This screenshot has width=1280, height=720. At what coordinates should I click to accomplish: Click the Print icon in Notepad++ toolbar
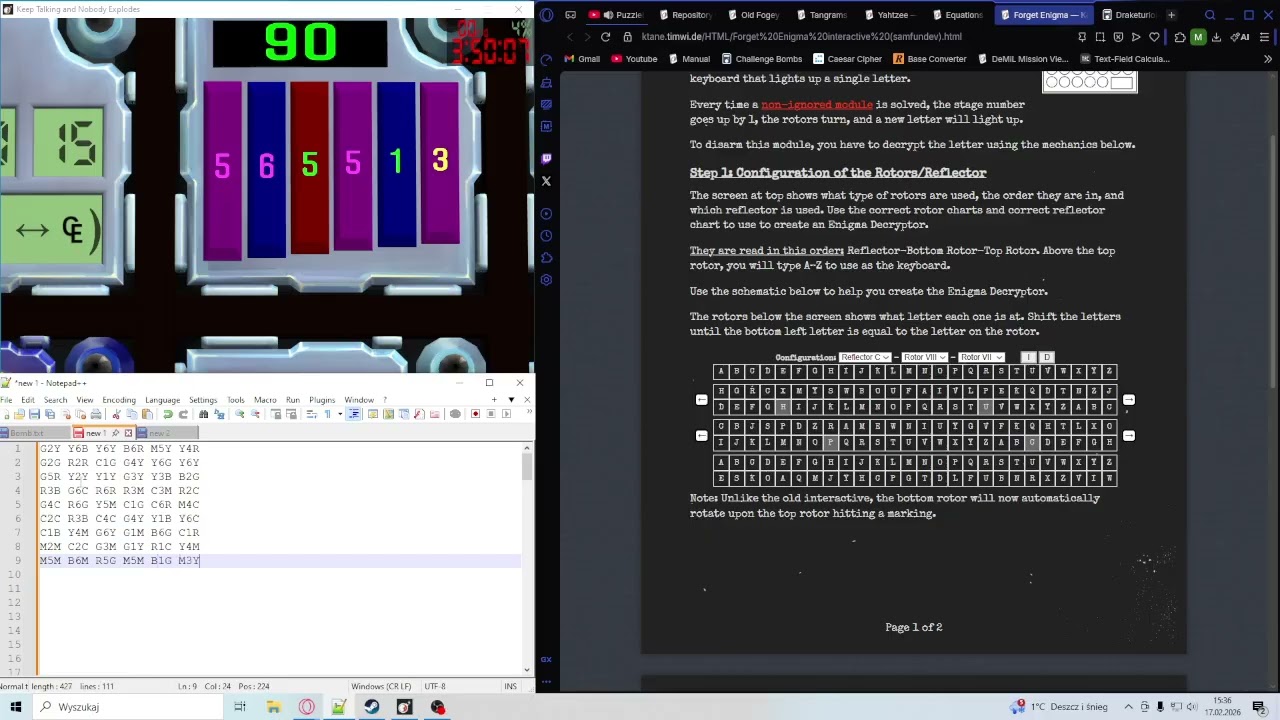click(x=96, y=414)
